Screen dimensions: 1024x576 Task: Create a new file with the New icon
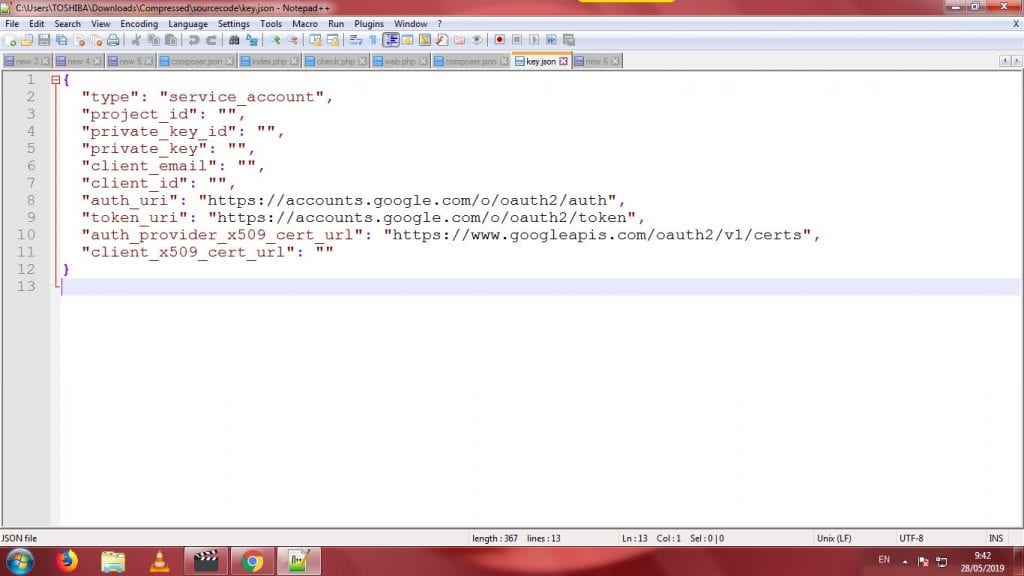10,40
